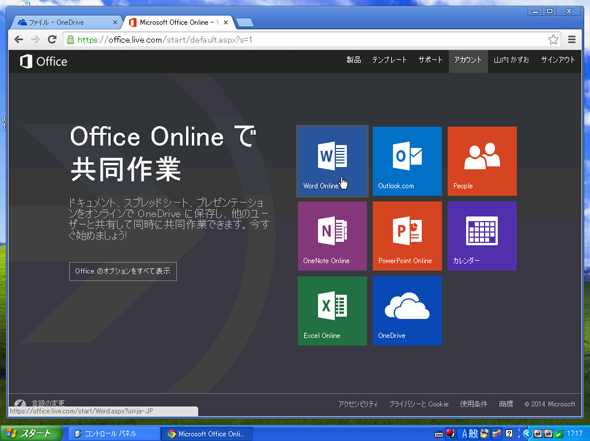Click the © 2014 Microsoft footer text
This screenshot has width=590, height=441.
pos(550,404)
